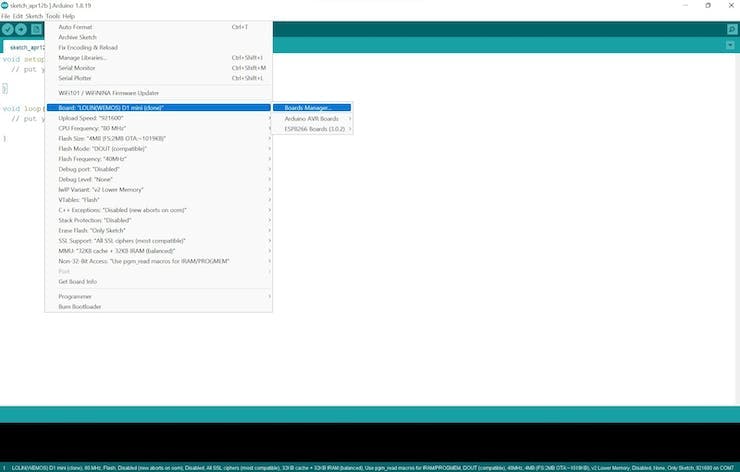Launch Serial Monitor from the Tools menu
This screenshot has height=472, width=740.
(x=159, y=68)
